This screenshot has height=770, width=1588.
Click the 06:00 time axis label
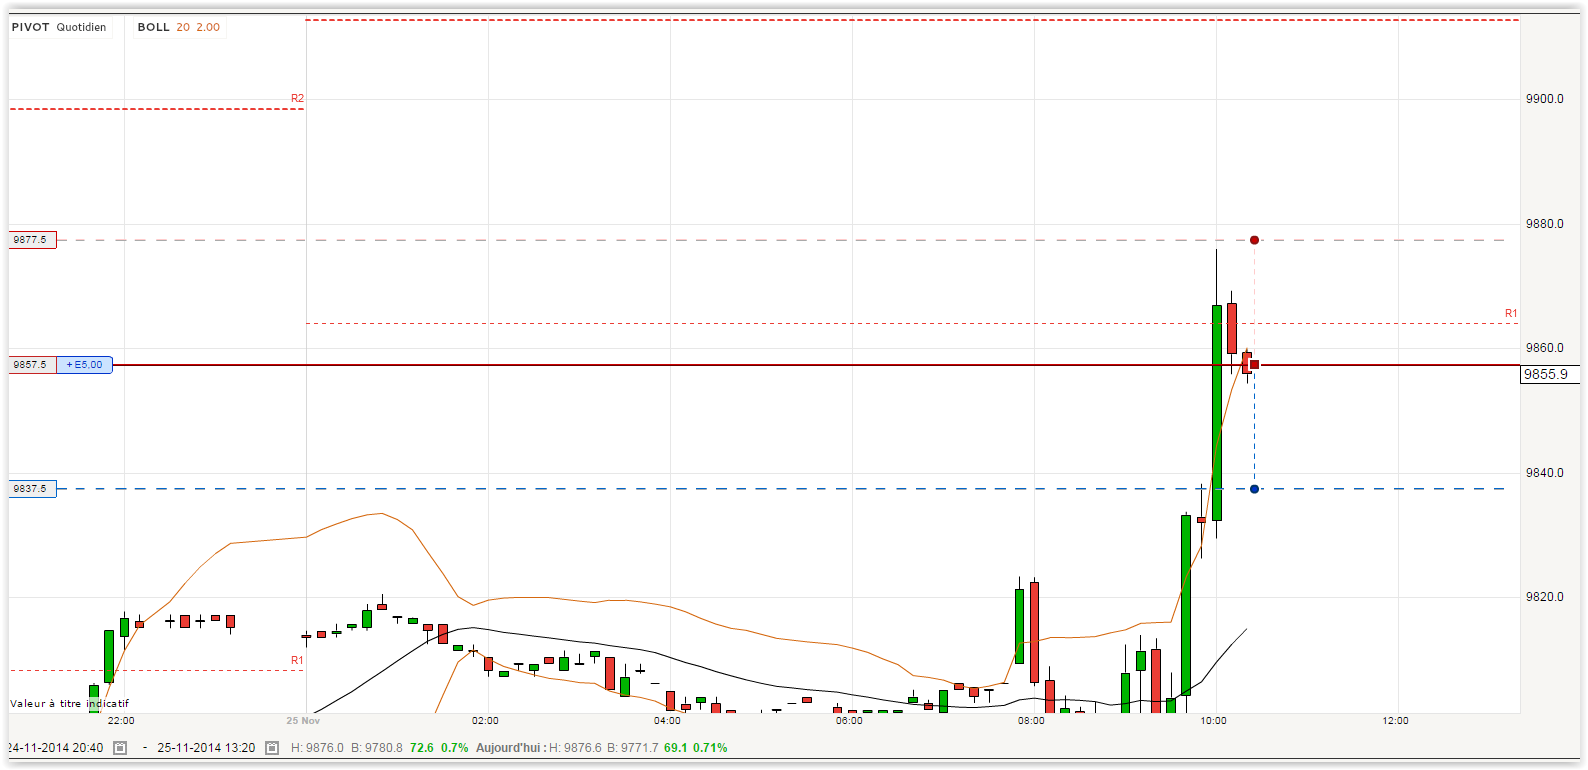click(849, 720)
